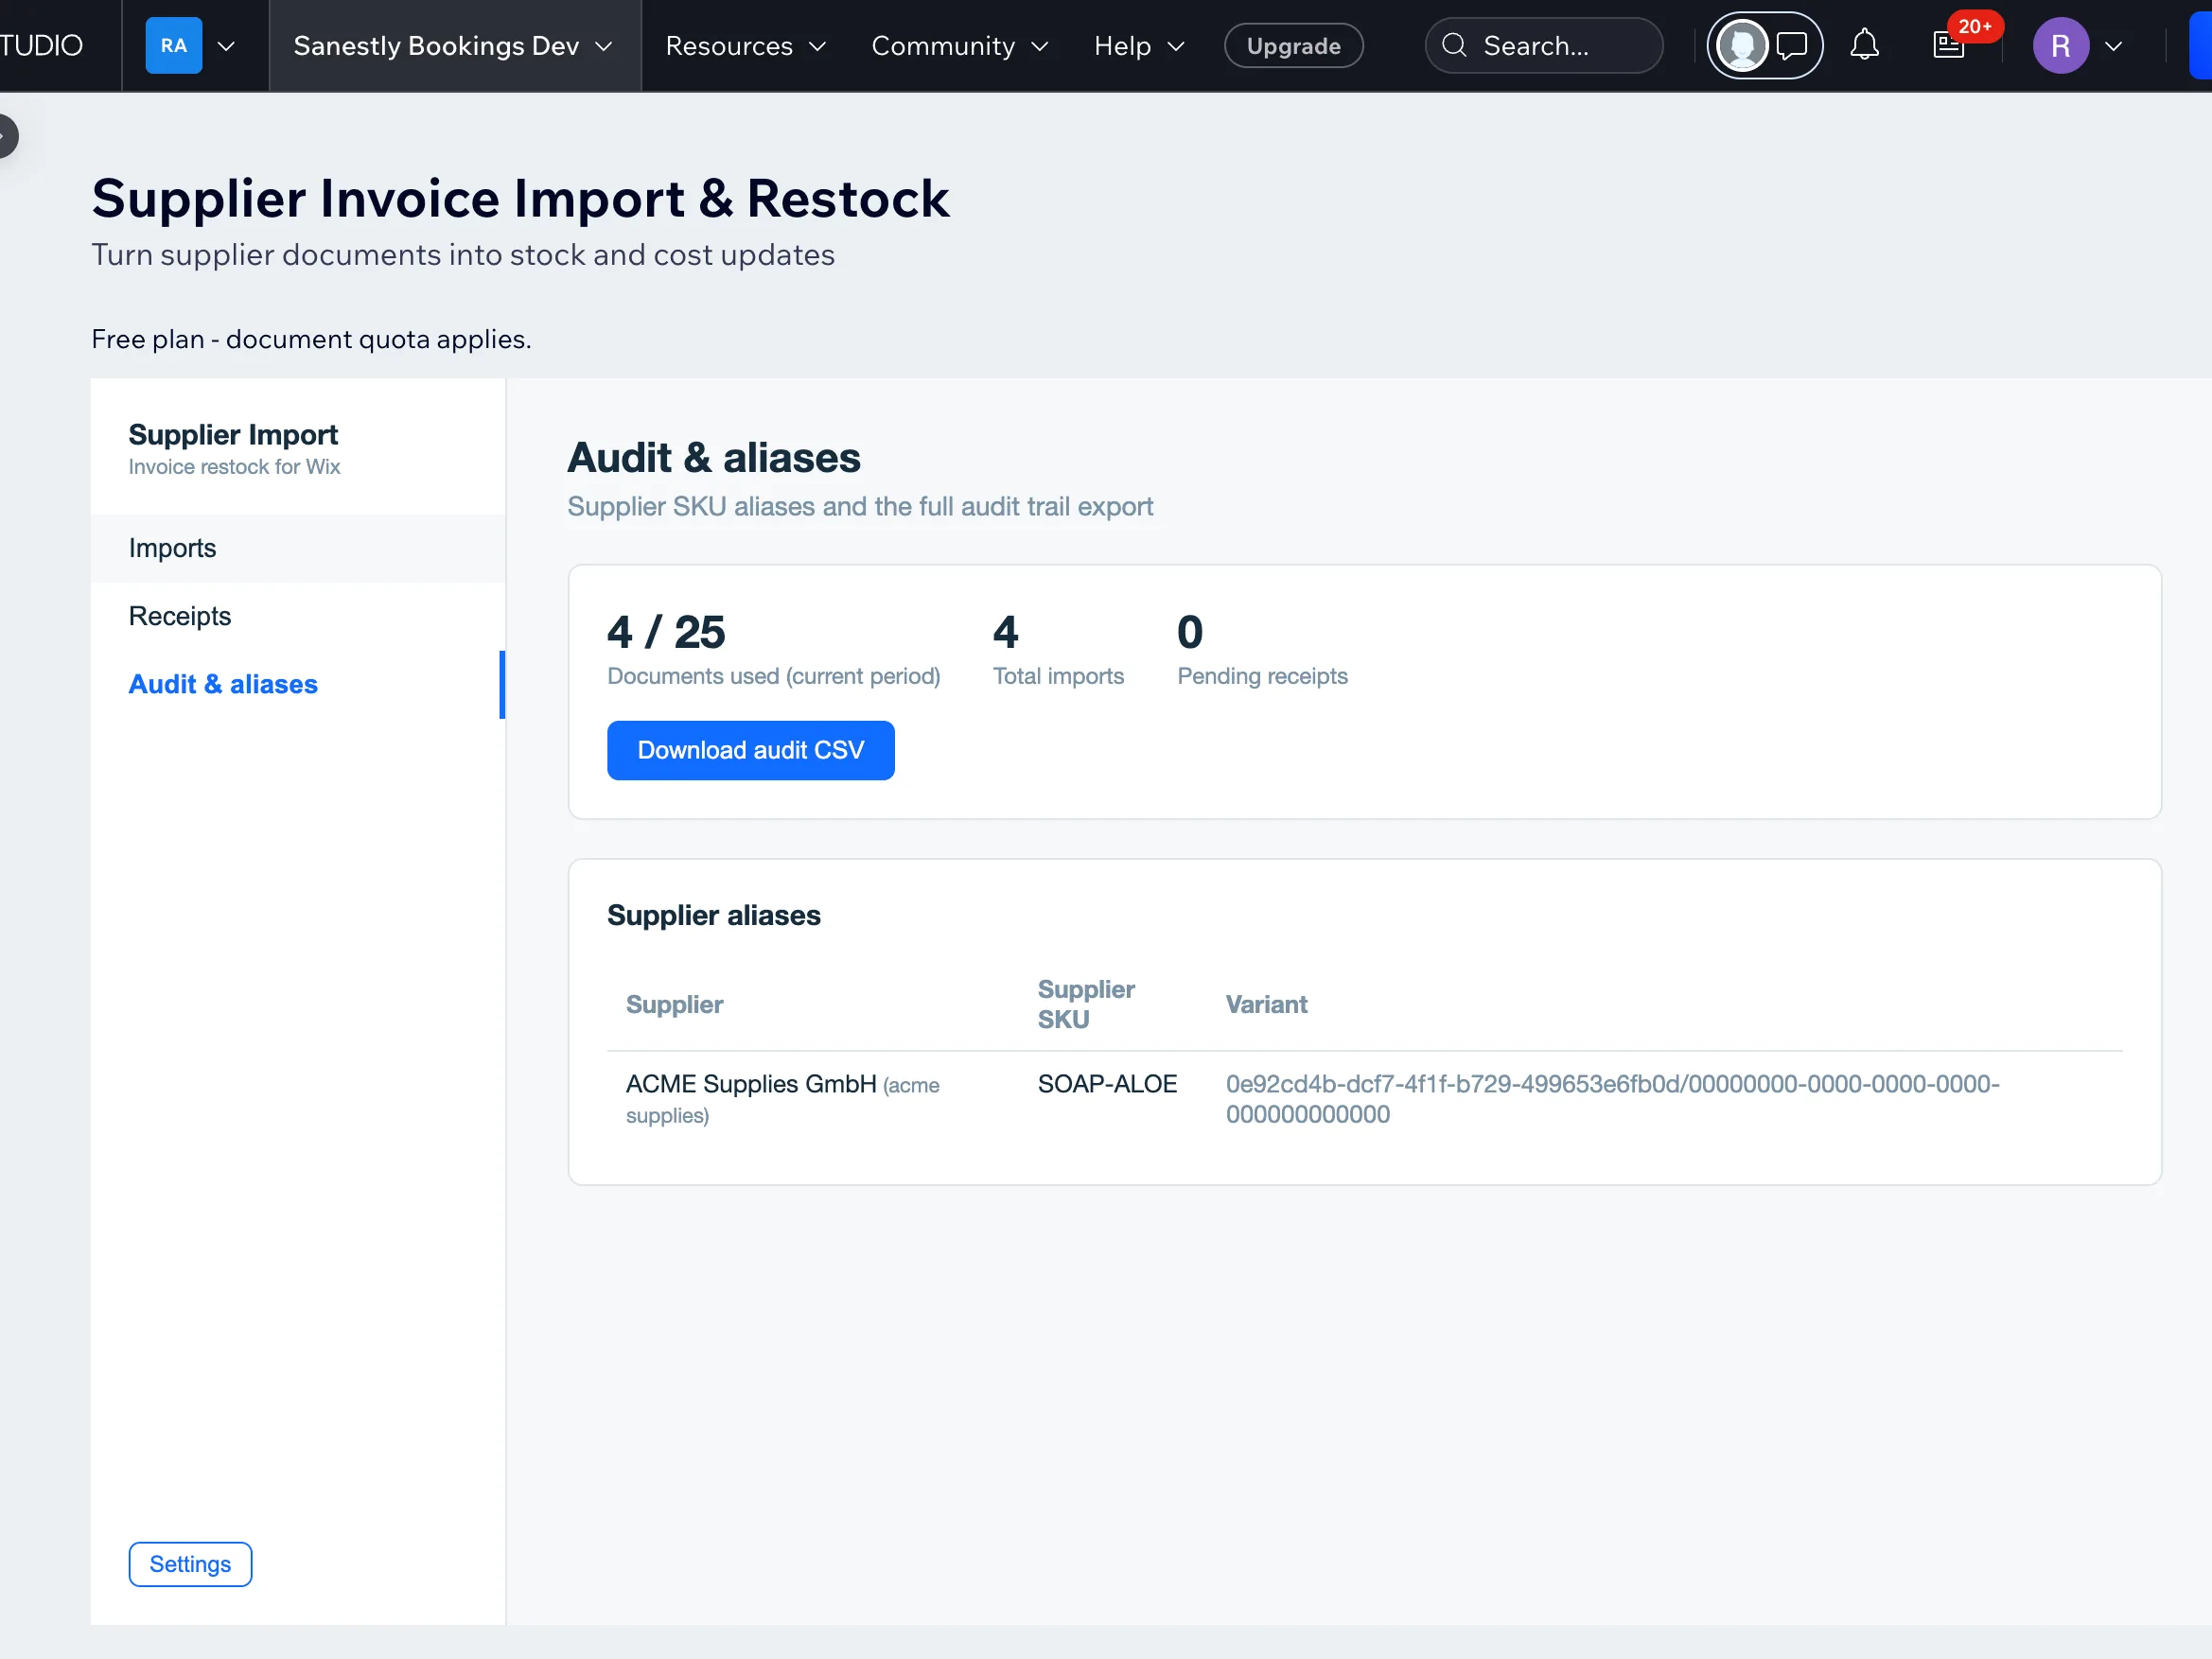Click the purple R profile avatar
Viewport: 2212px width, 1659px height.
click(x=2060, y=45)
